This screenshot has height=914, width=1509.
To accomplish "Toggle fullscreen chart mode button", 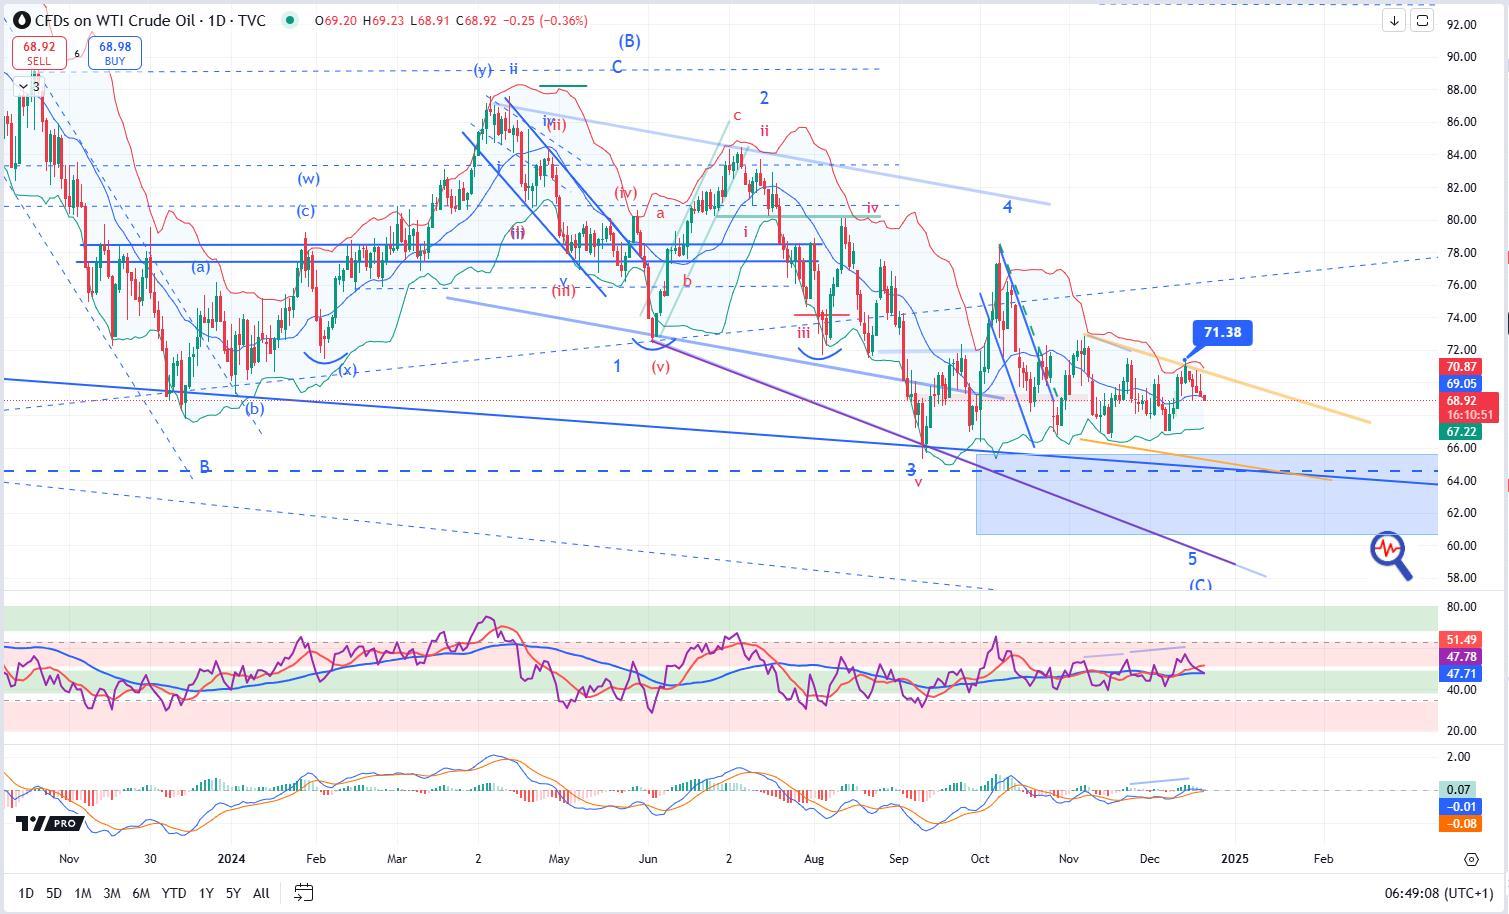I will (x=1422, y=20).
